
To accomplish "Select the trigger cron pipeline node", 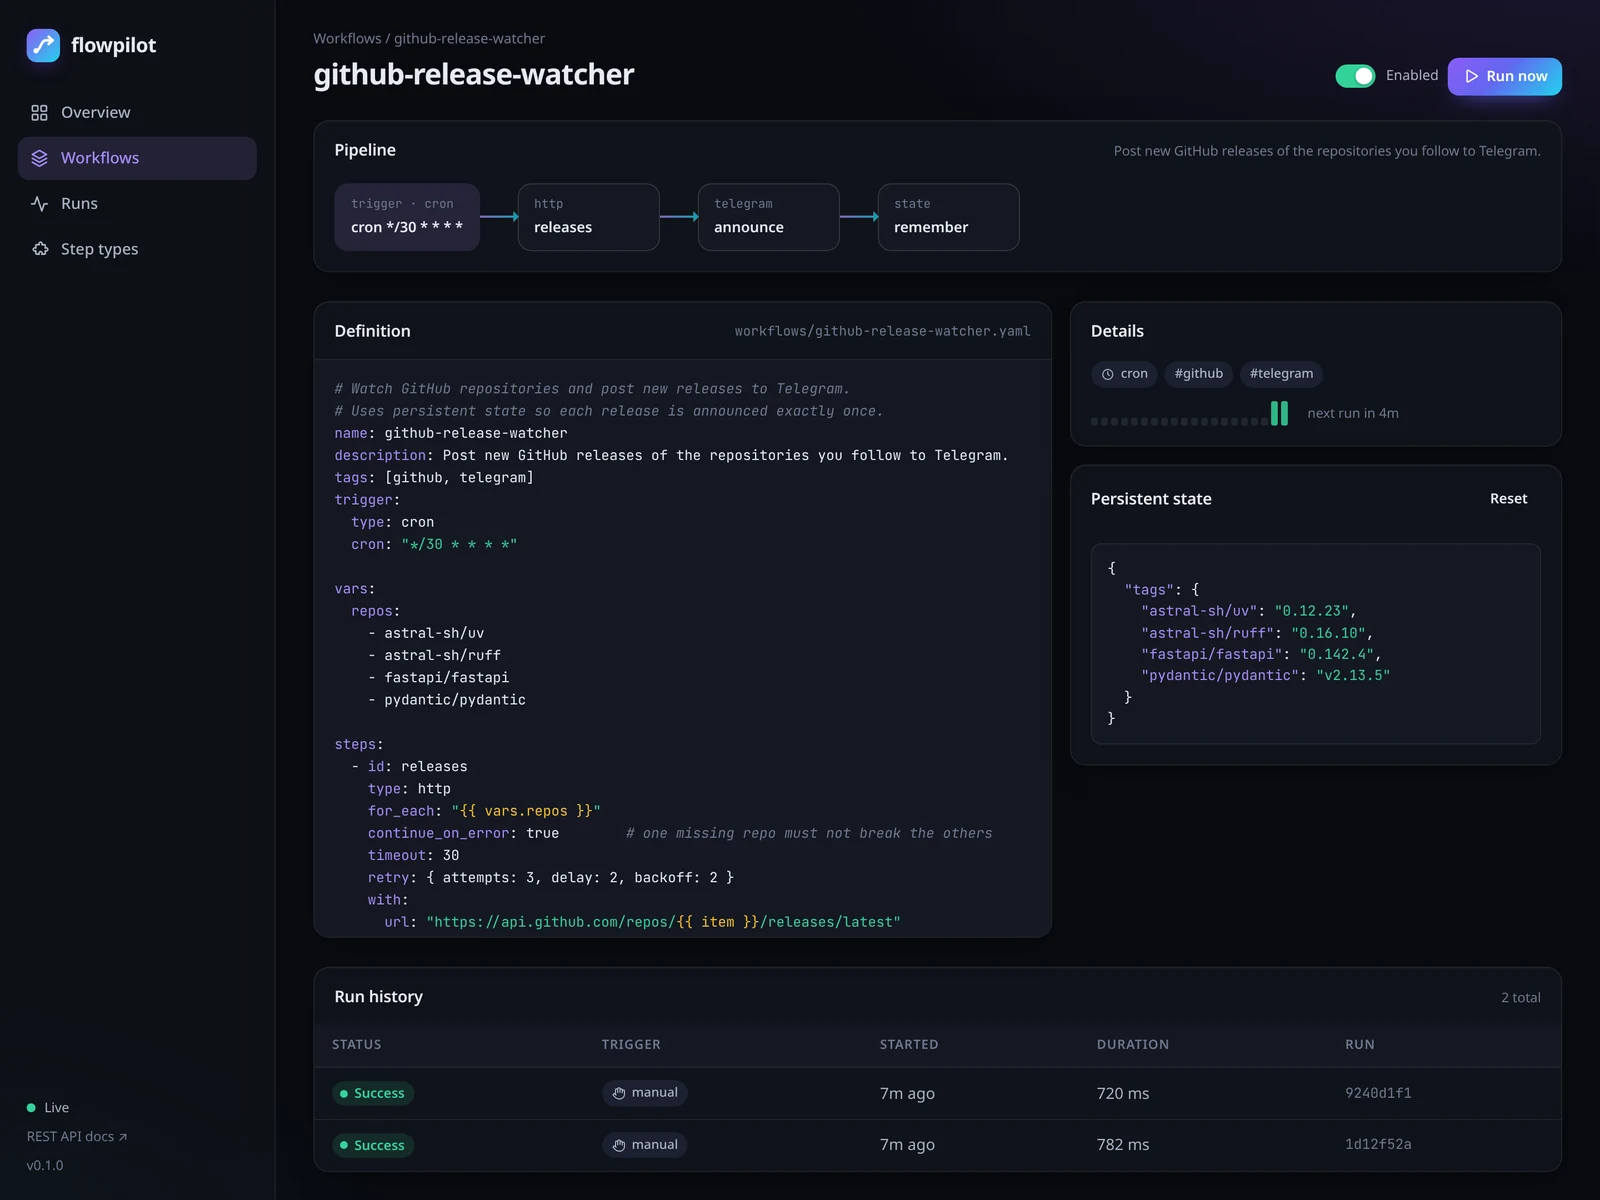I will (407, 217).
